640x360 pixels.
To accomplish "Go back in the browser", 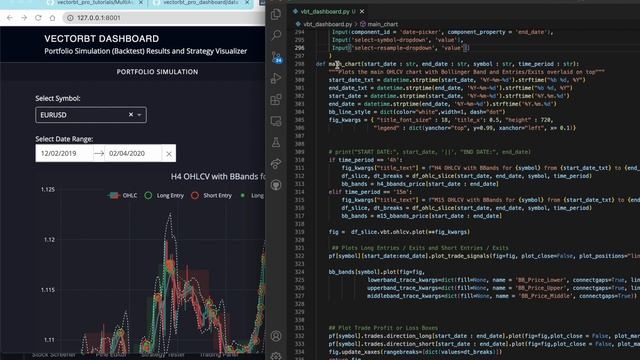I will point(10,18).
